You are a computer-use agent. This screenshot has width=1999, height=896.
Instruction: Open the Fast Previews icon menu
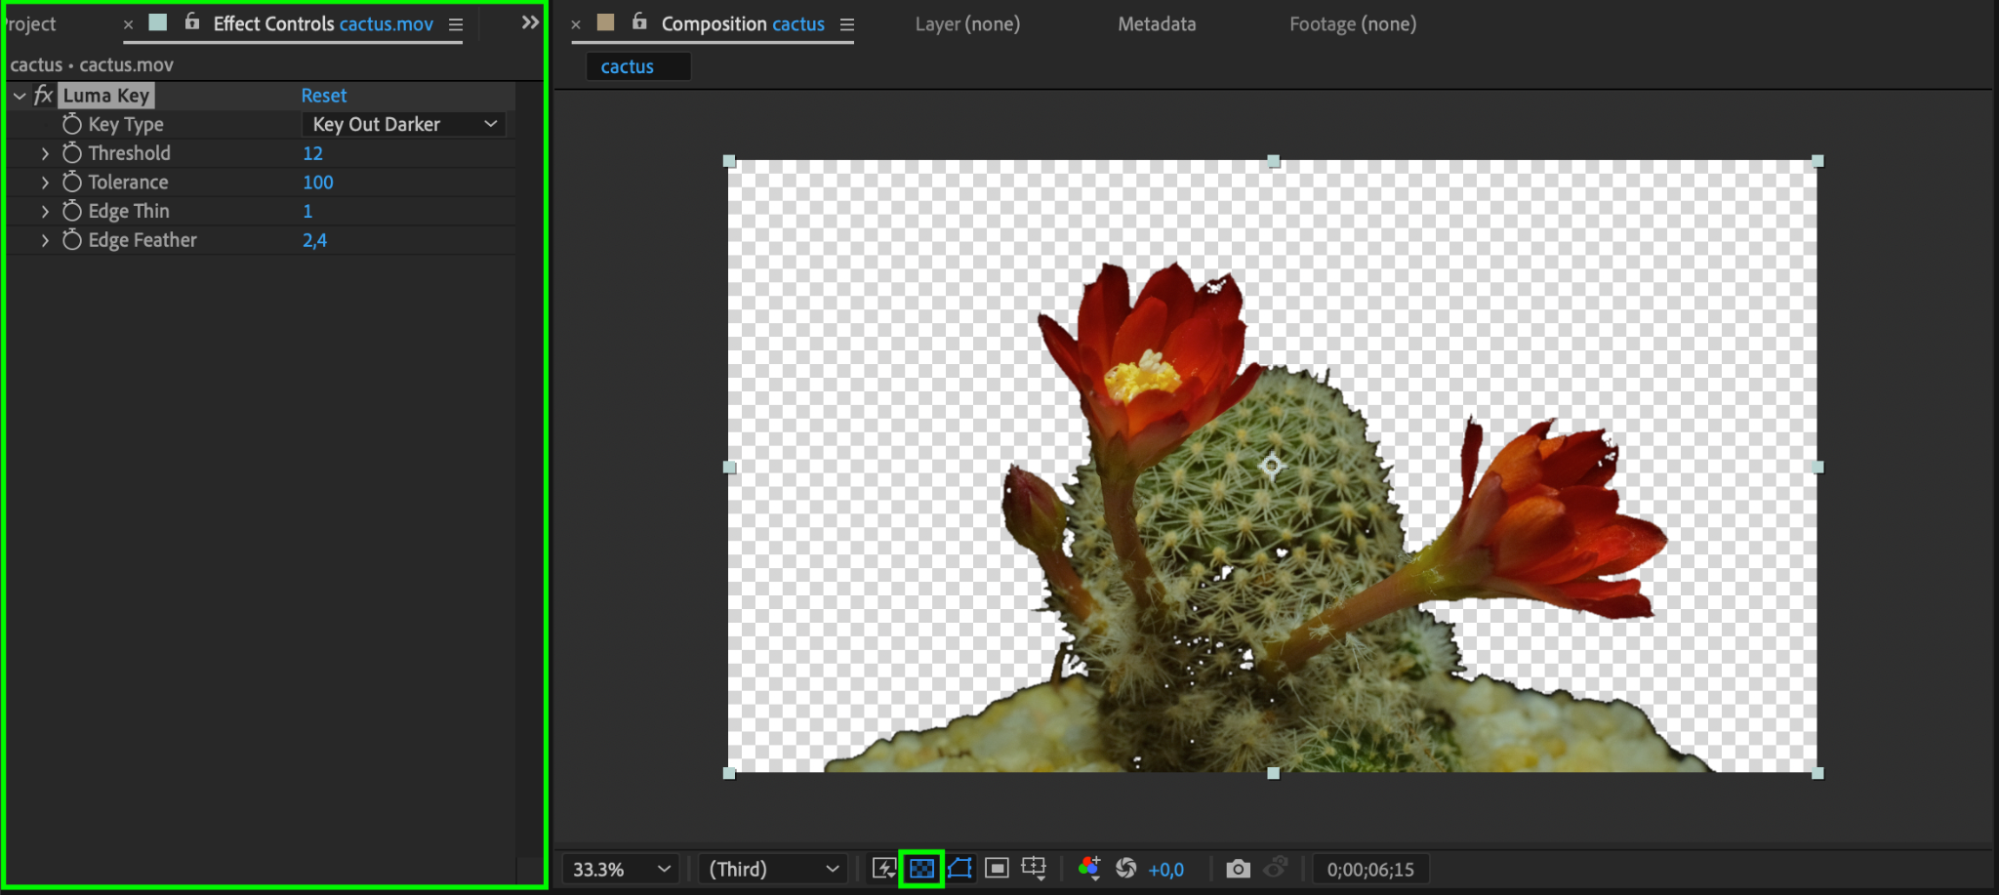[884, 868]
